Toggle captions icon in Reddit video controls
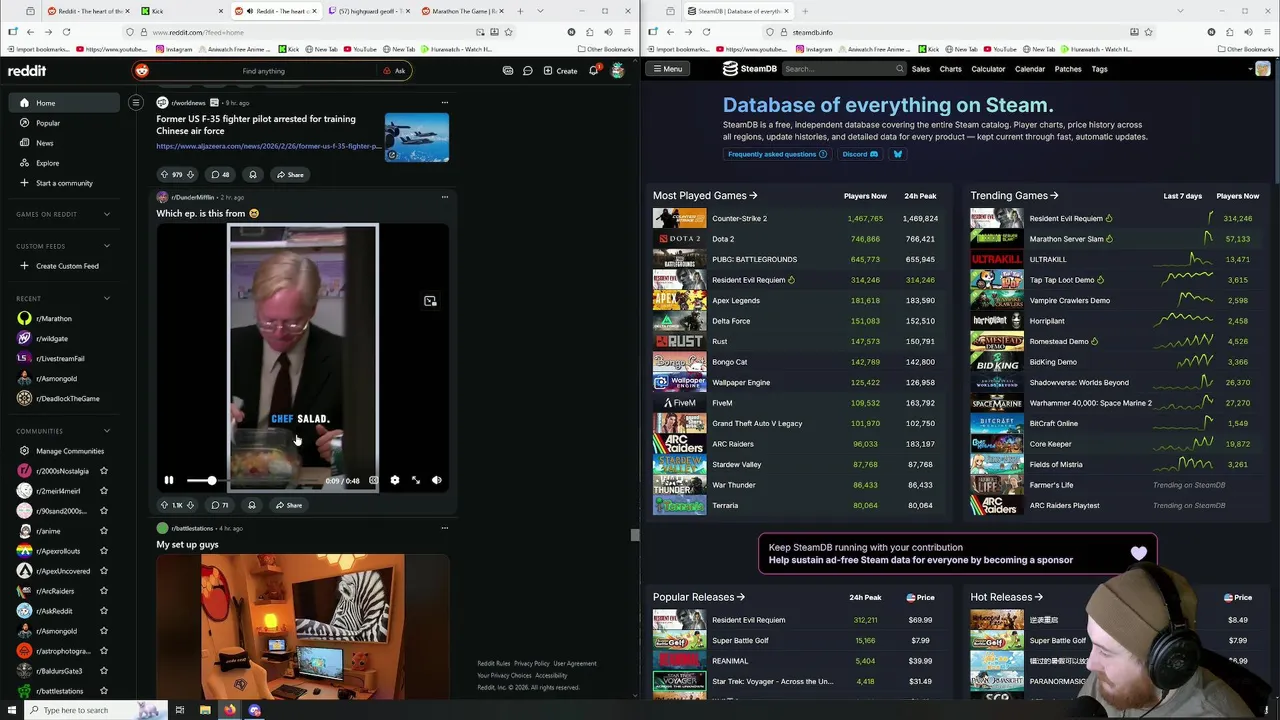 tap(373, 481)
